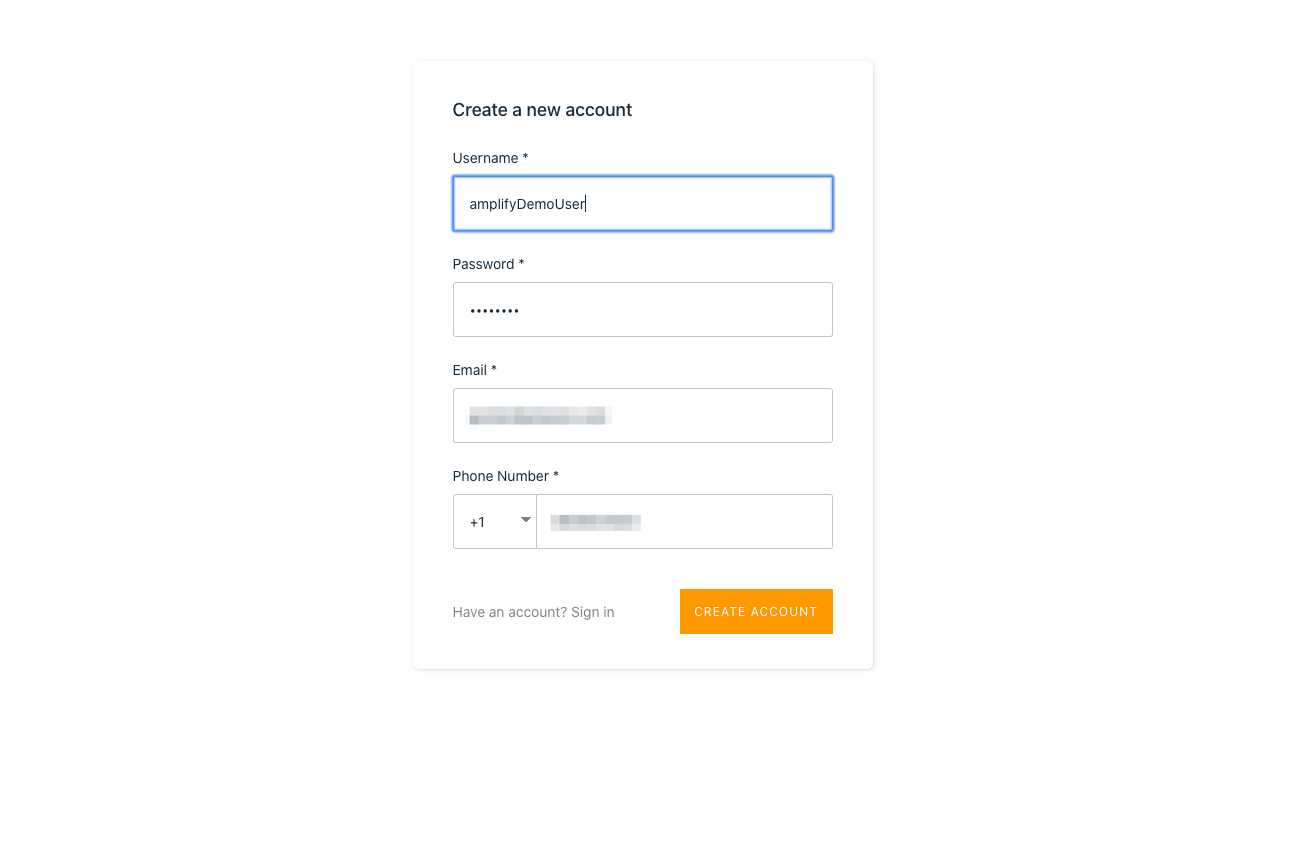Screen dimensions: 1291x849
Task: Select the +1 country code value
Action: coord(478,522)
